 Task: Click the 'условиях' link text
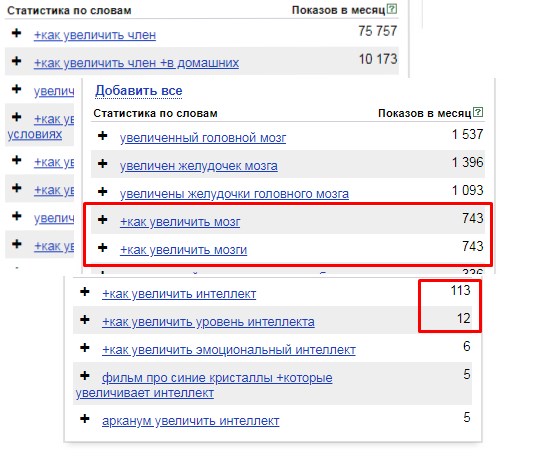click(x=34, y=134)
